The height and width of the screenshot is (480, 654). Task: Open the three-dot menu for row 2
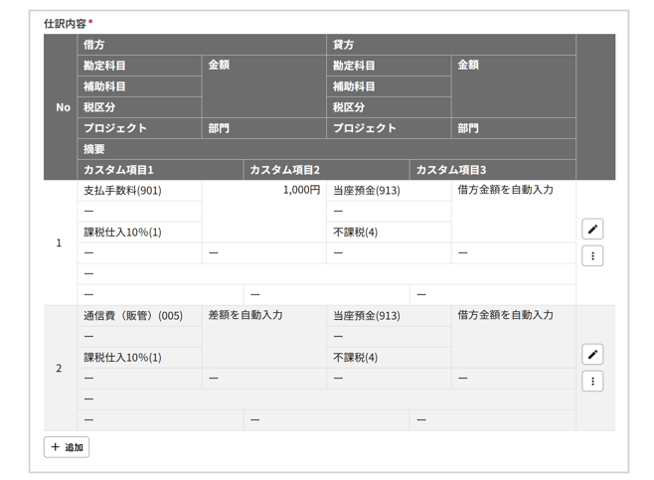point(592,381)
